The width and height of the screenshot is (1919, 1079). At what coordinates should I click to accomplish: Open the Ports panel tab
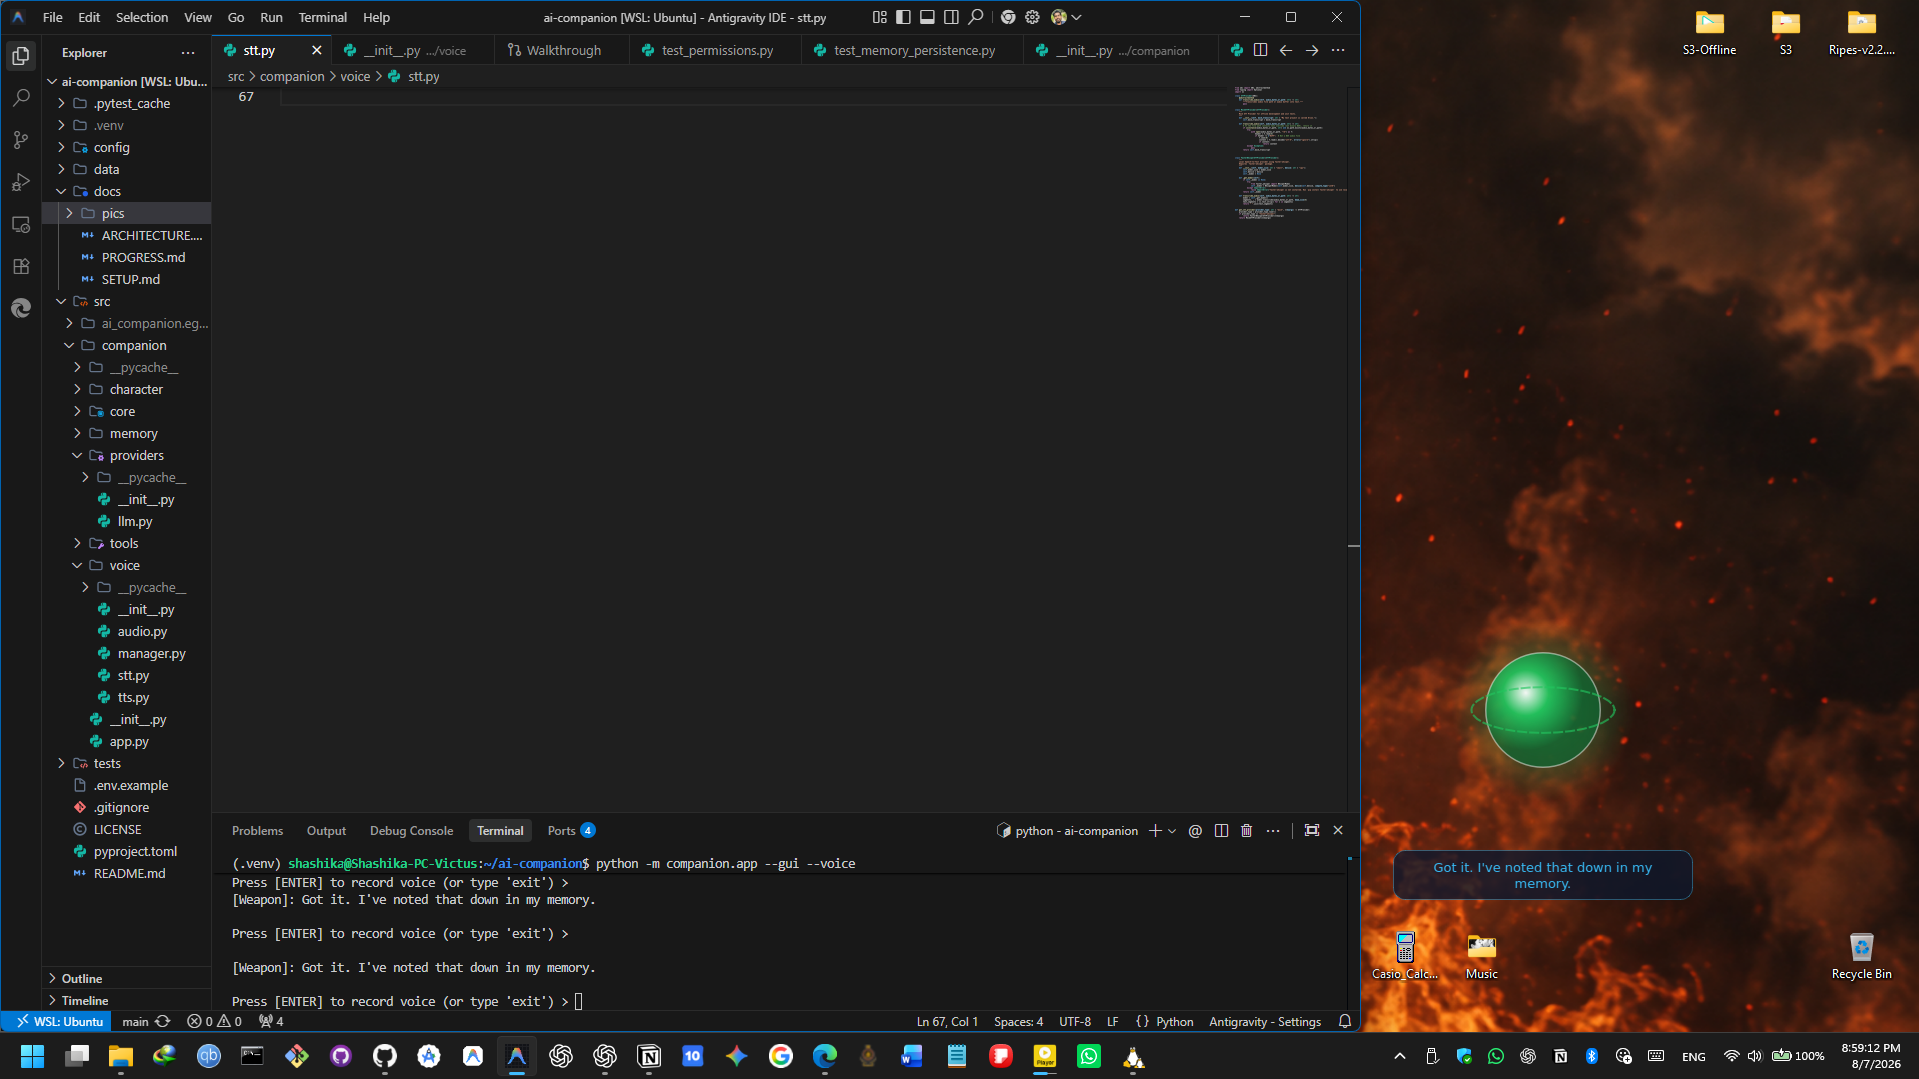pyautogui.click(x=571, y=830)
